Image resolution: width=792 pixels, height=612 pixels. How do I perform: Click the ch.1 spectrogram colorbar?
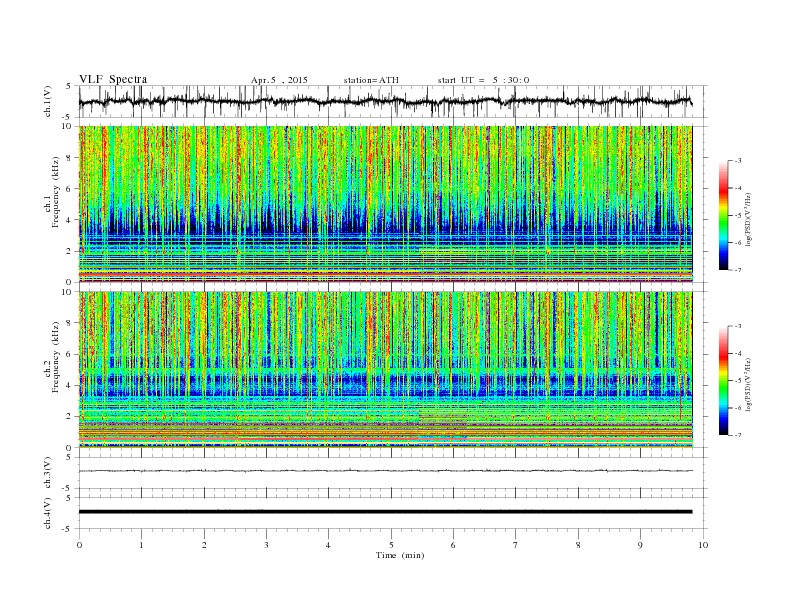723,215
